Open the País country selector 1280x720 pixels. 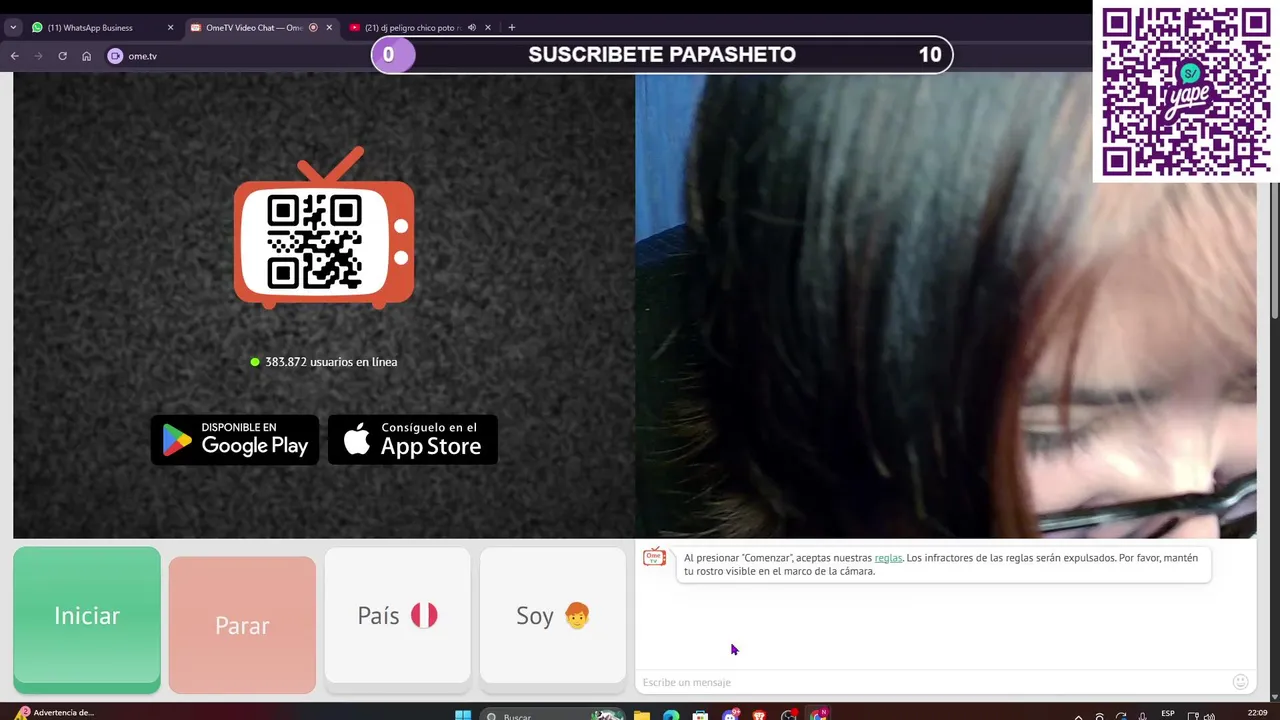click(x=397, y=619)
